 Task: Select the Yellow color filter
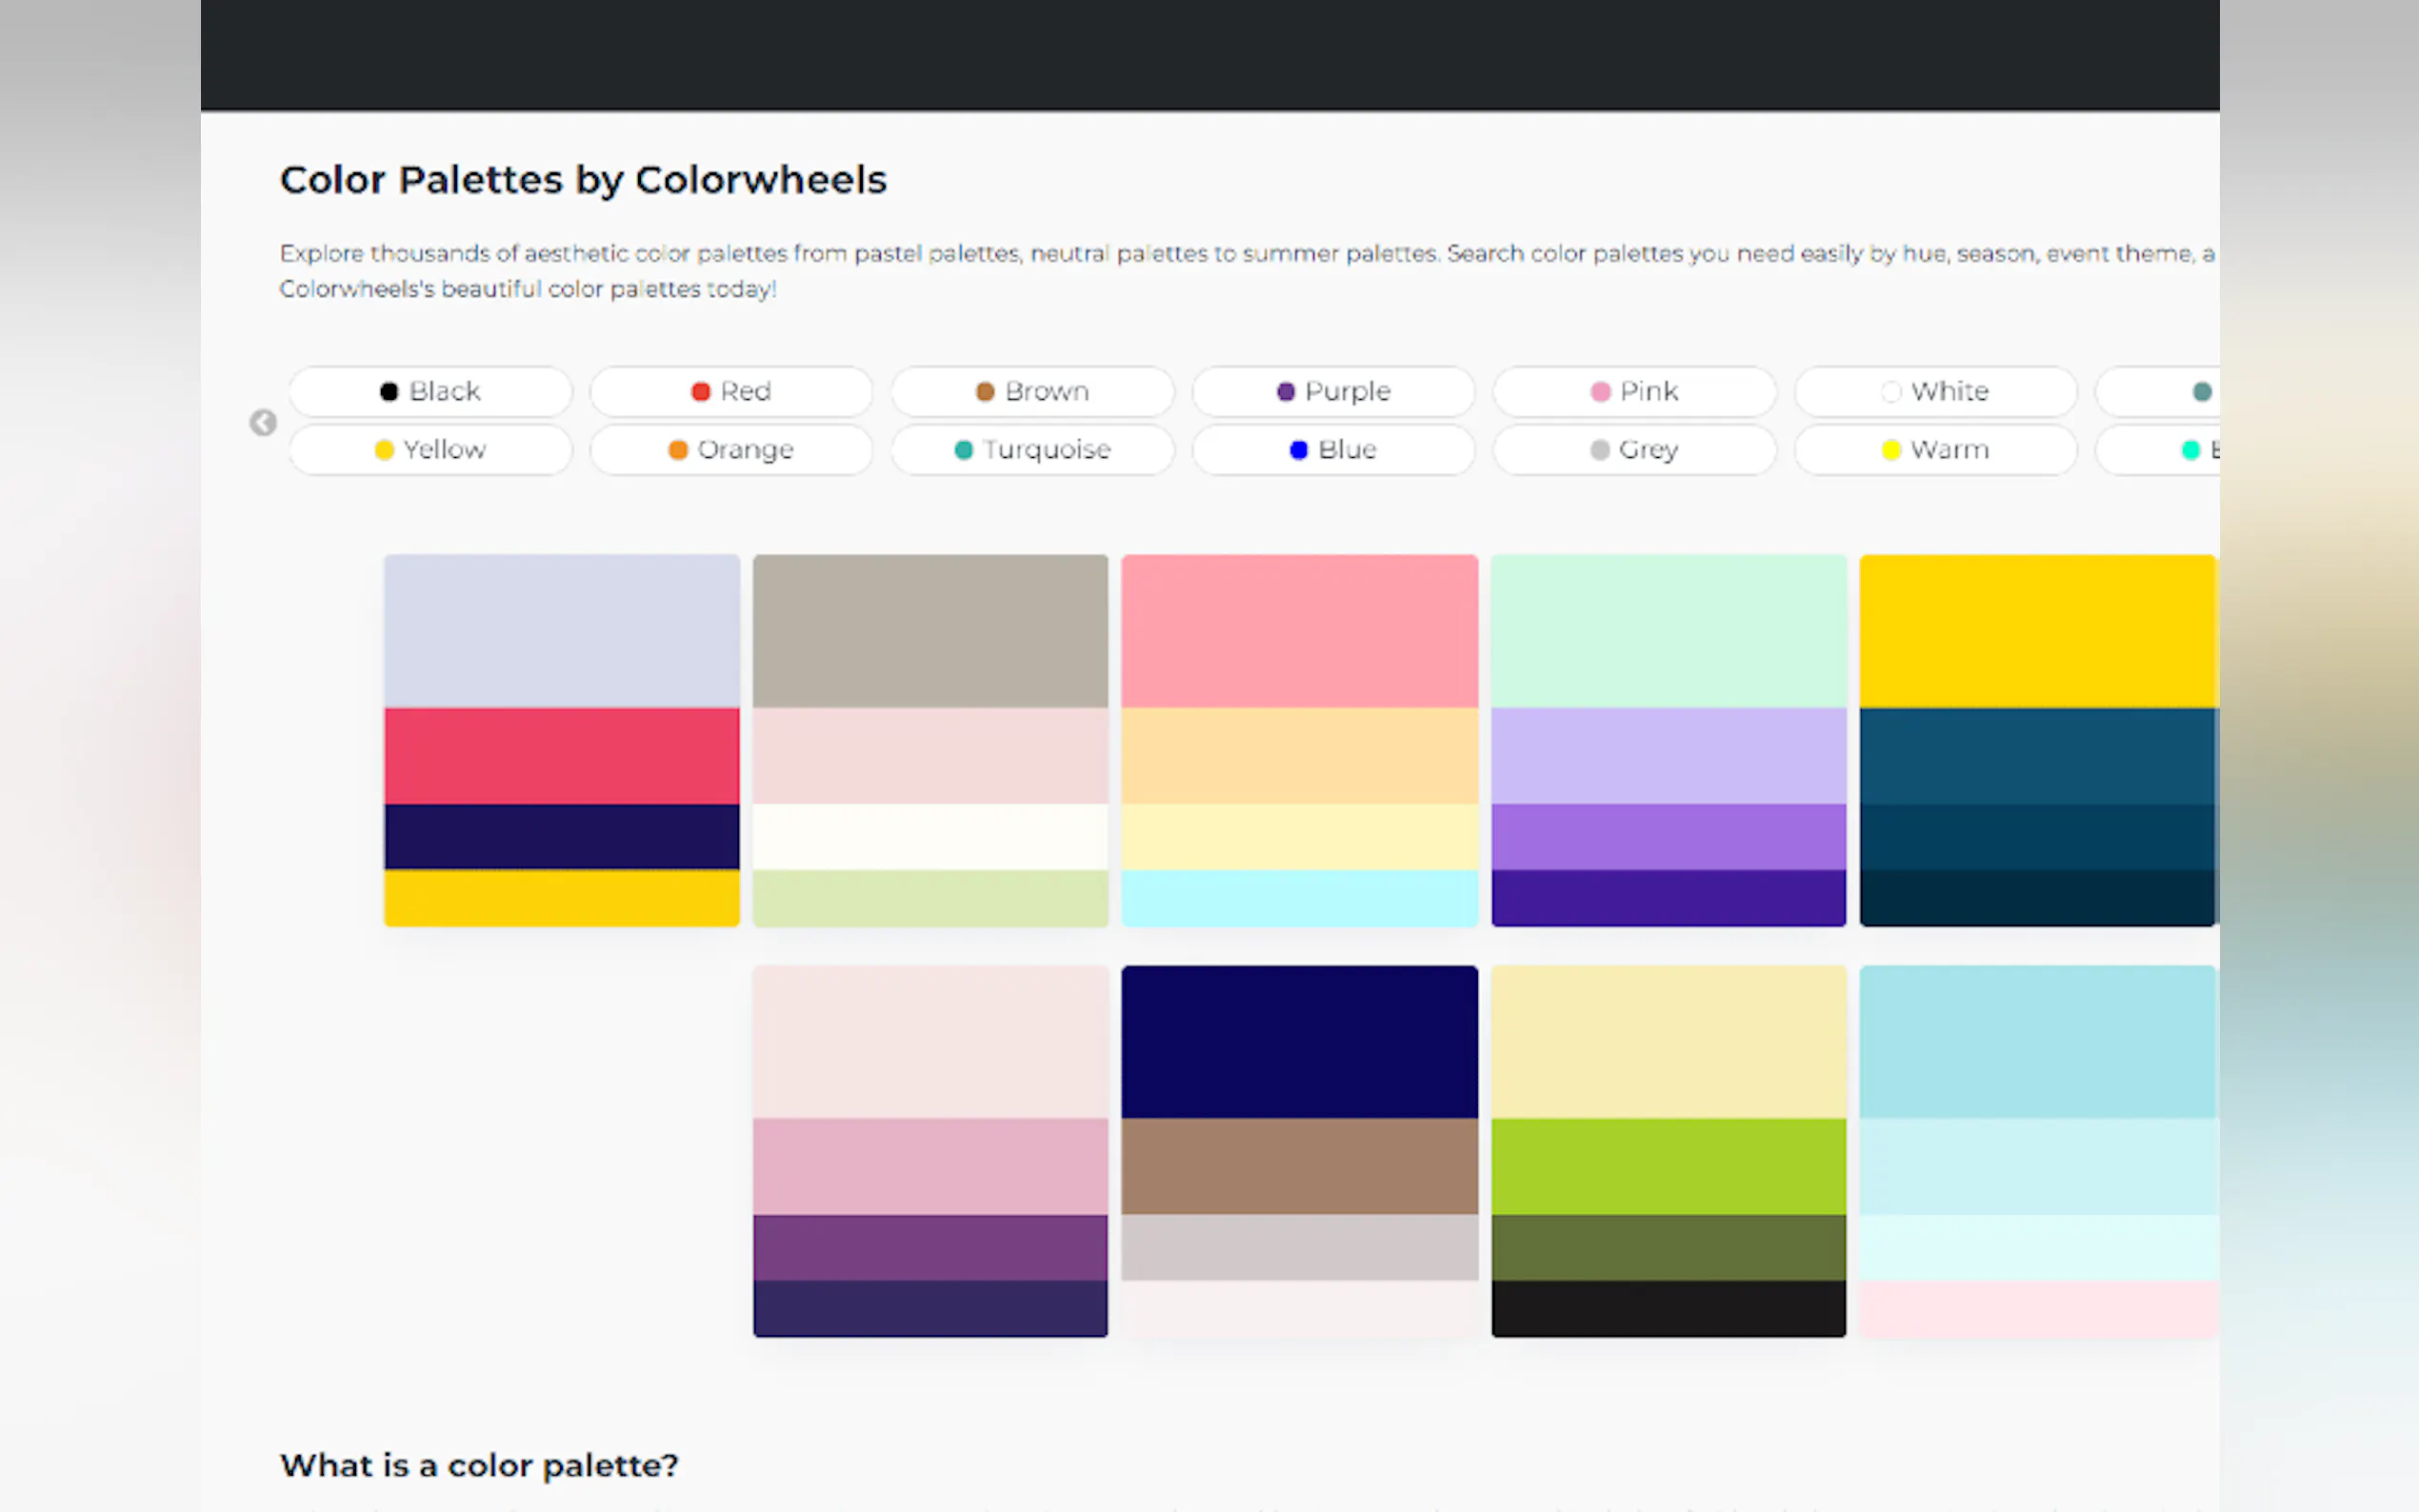click(x=430, y=450)
